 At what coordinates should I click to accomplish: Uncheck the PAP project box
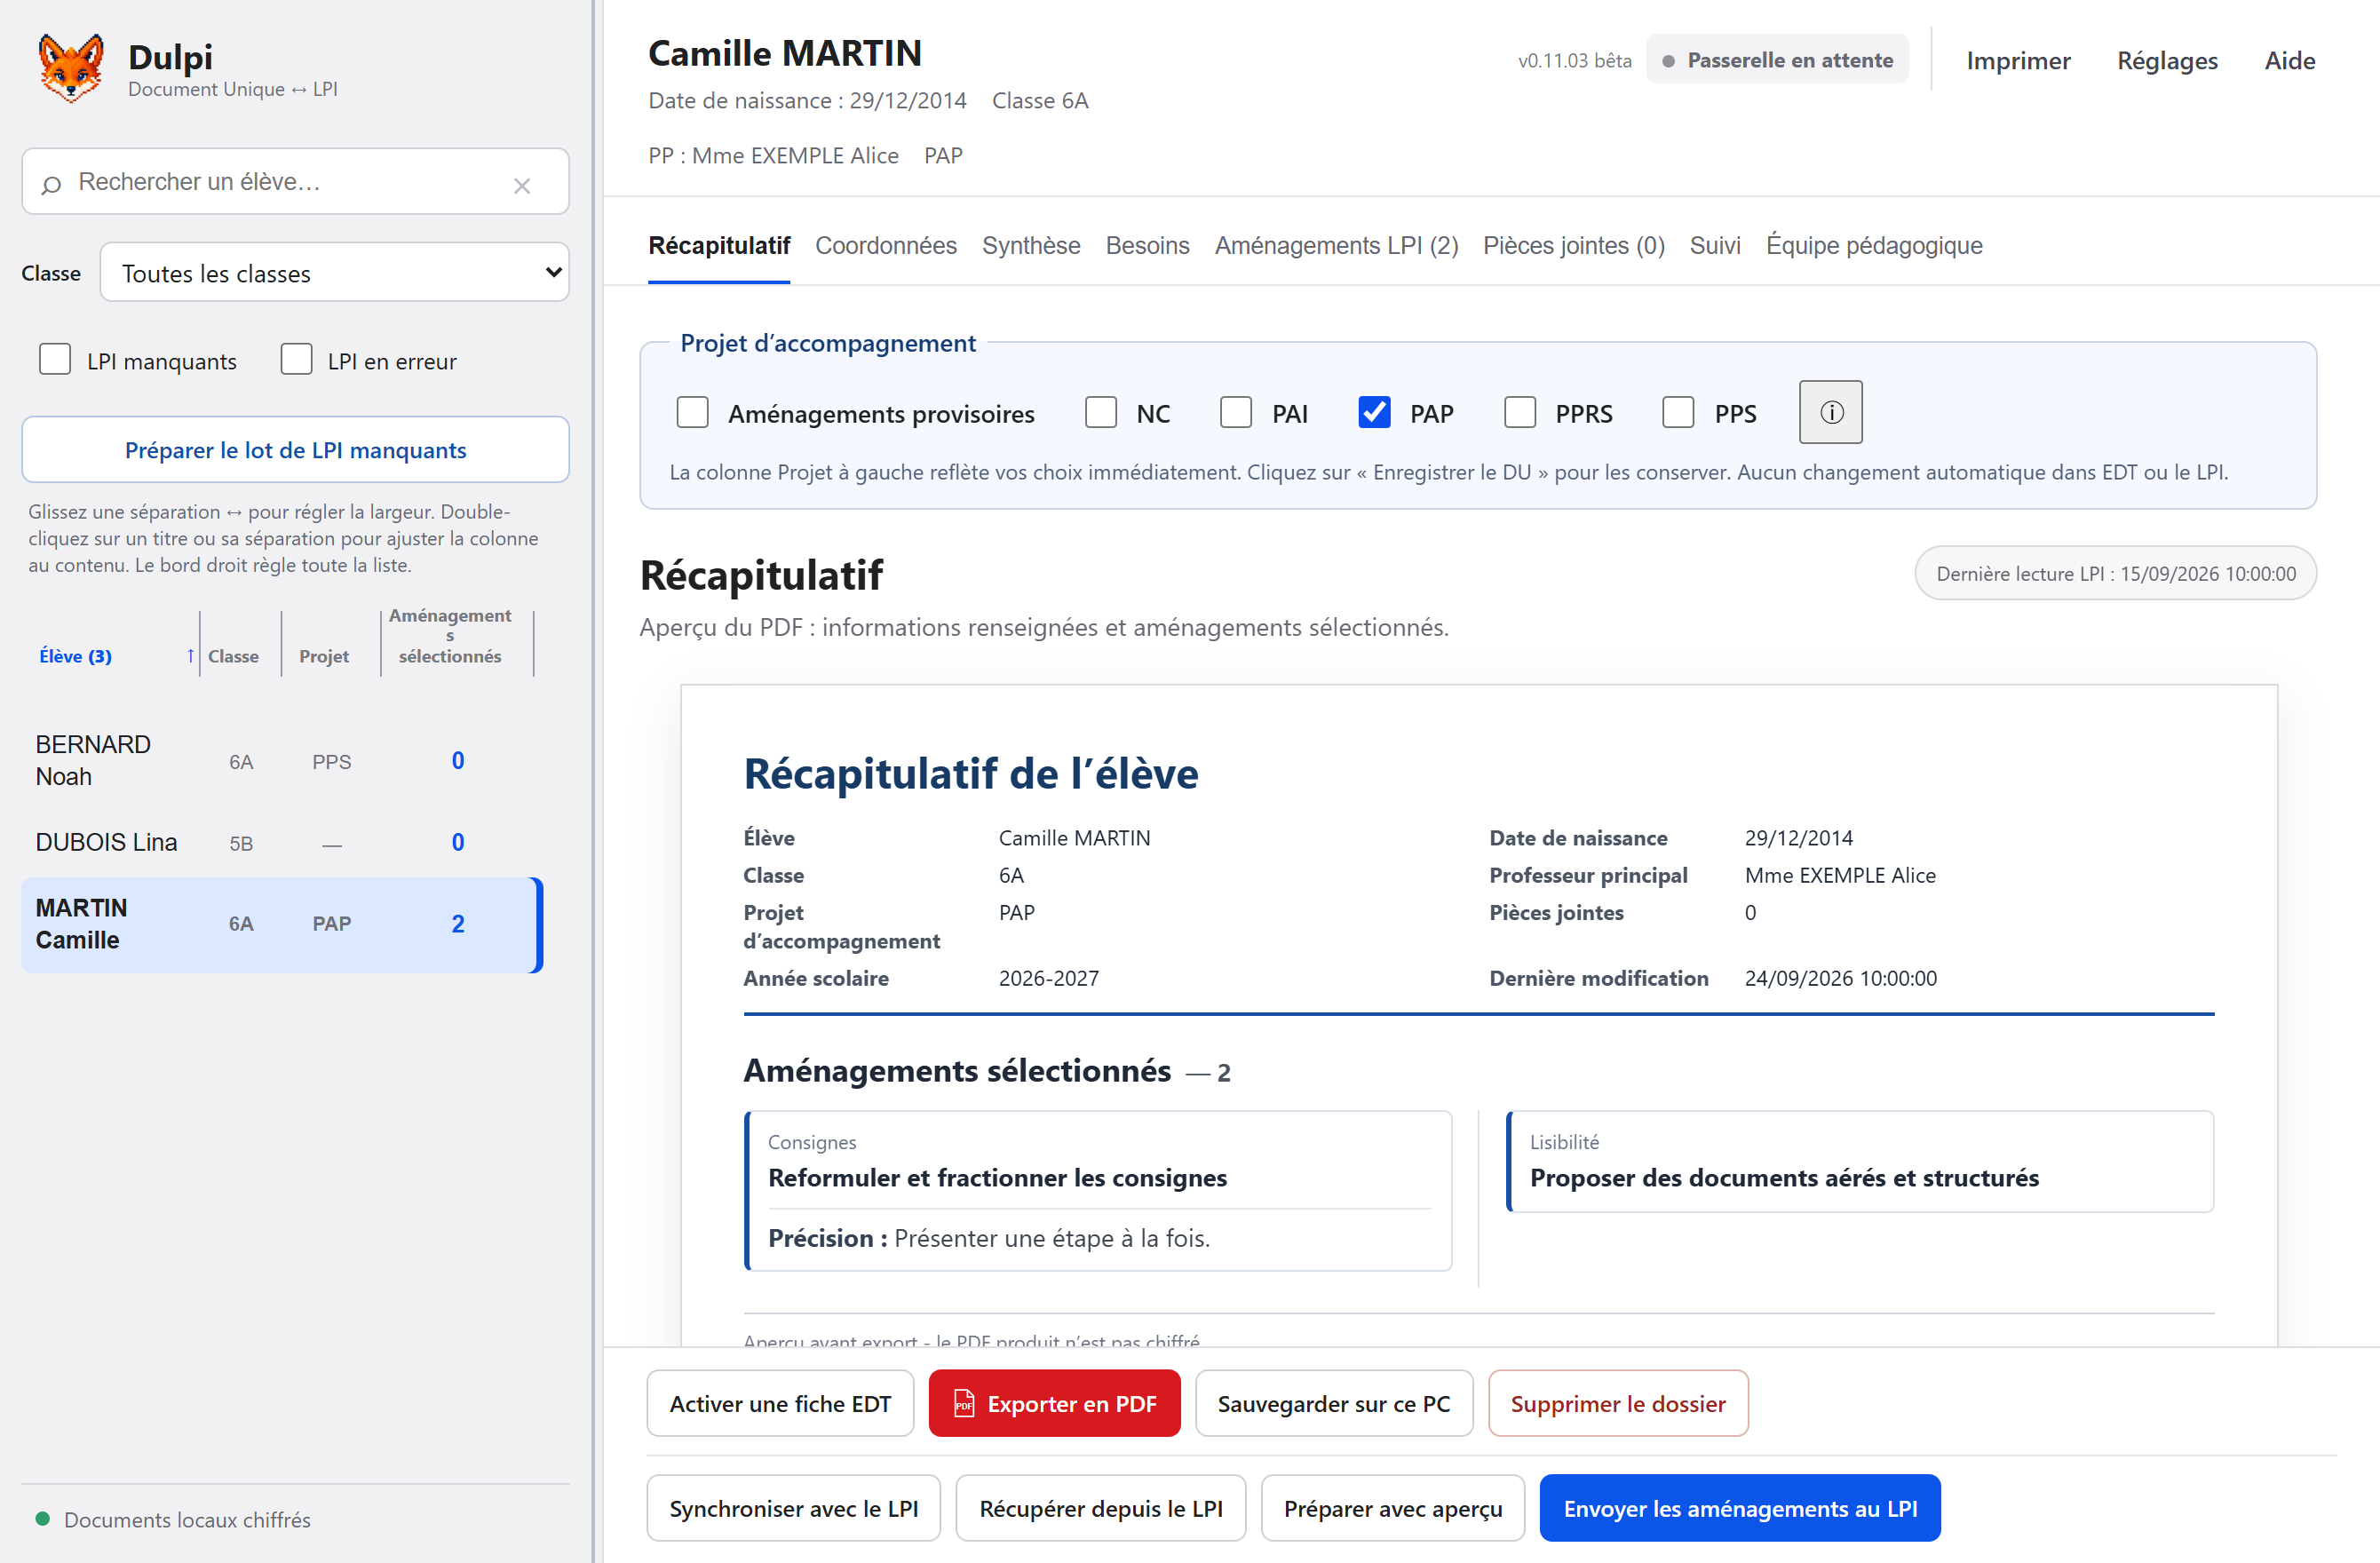pyautogui.click(x=1374, y=412)
